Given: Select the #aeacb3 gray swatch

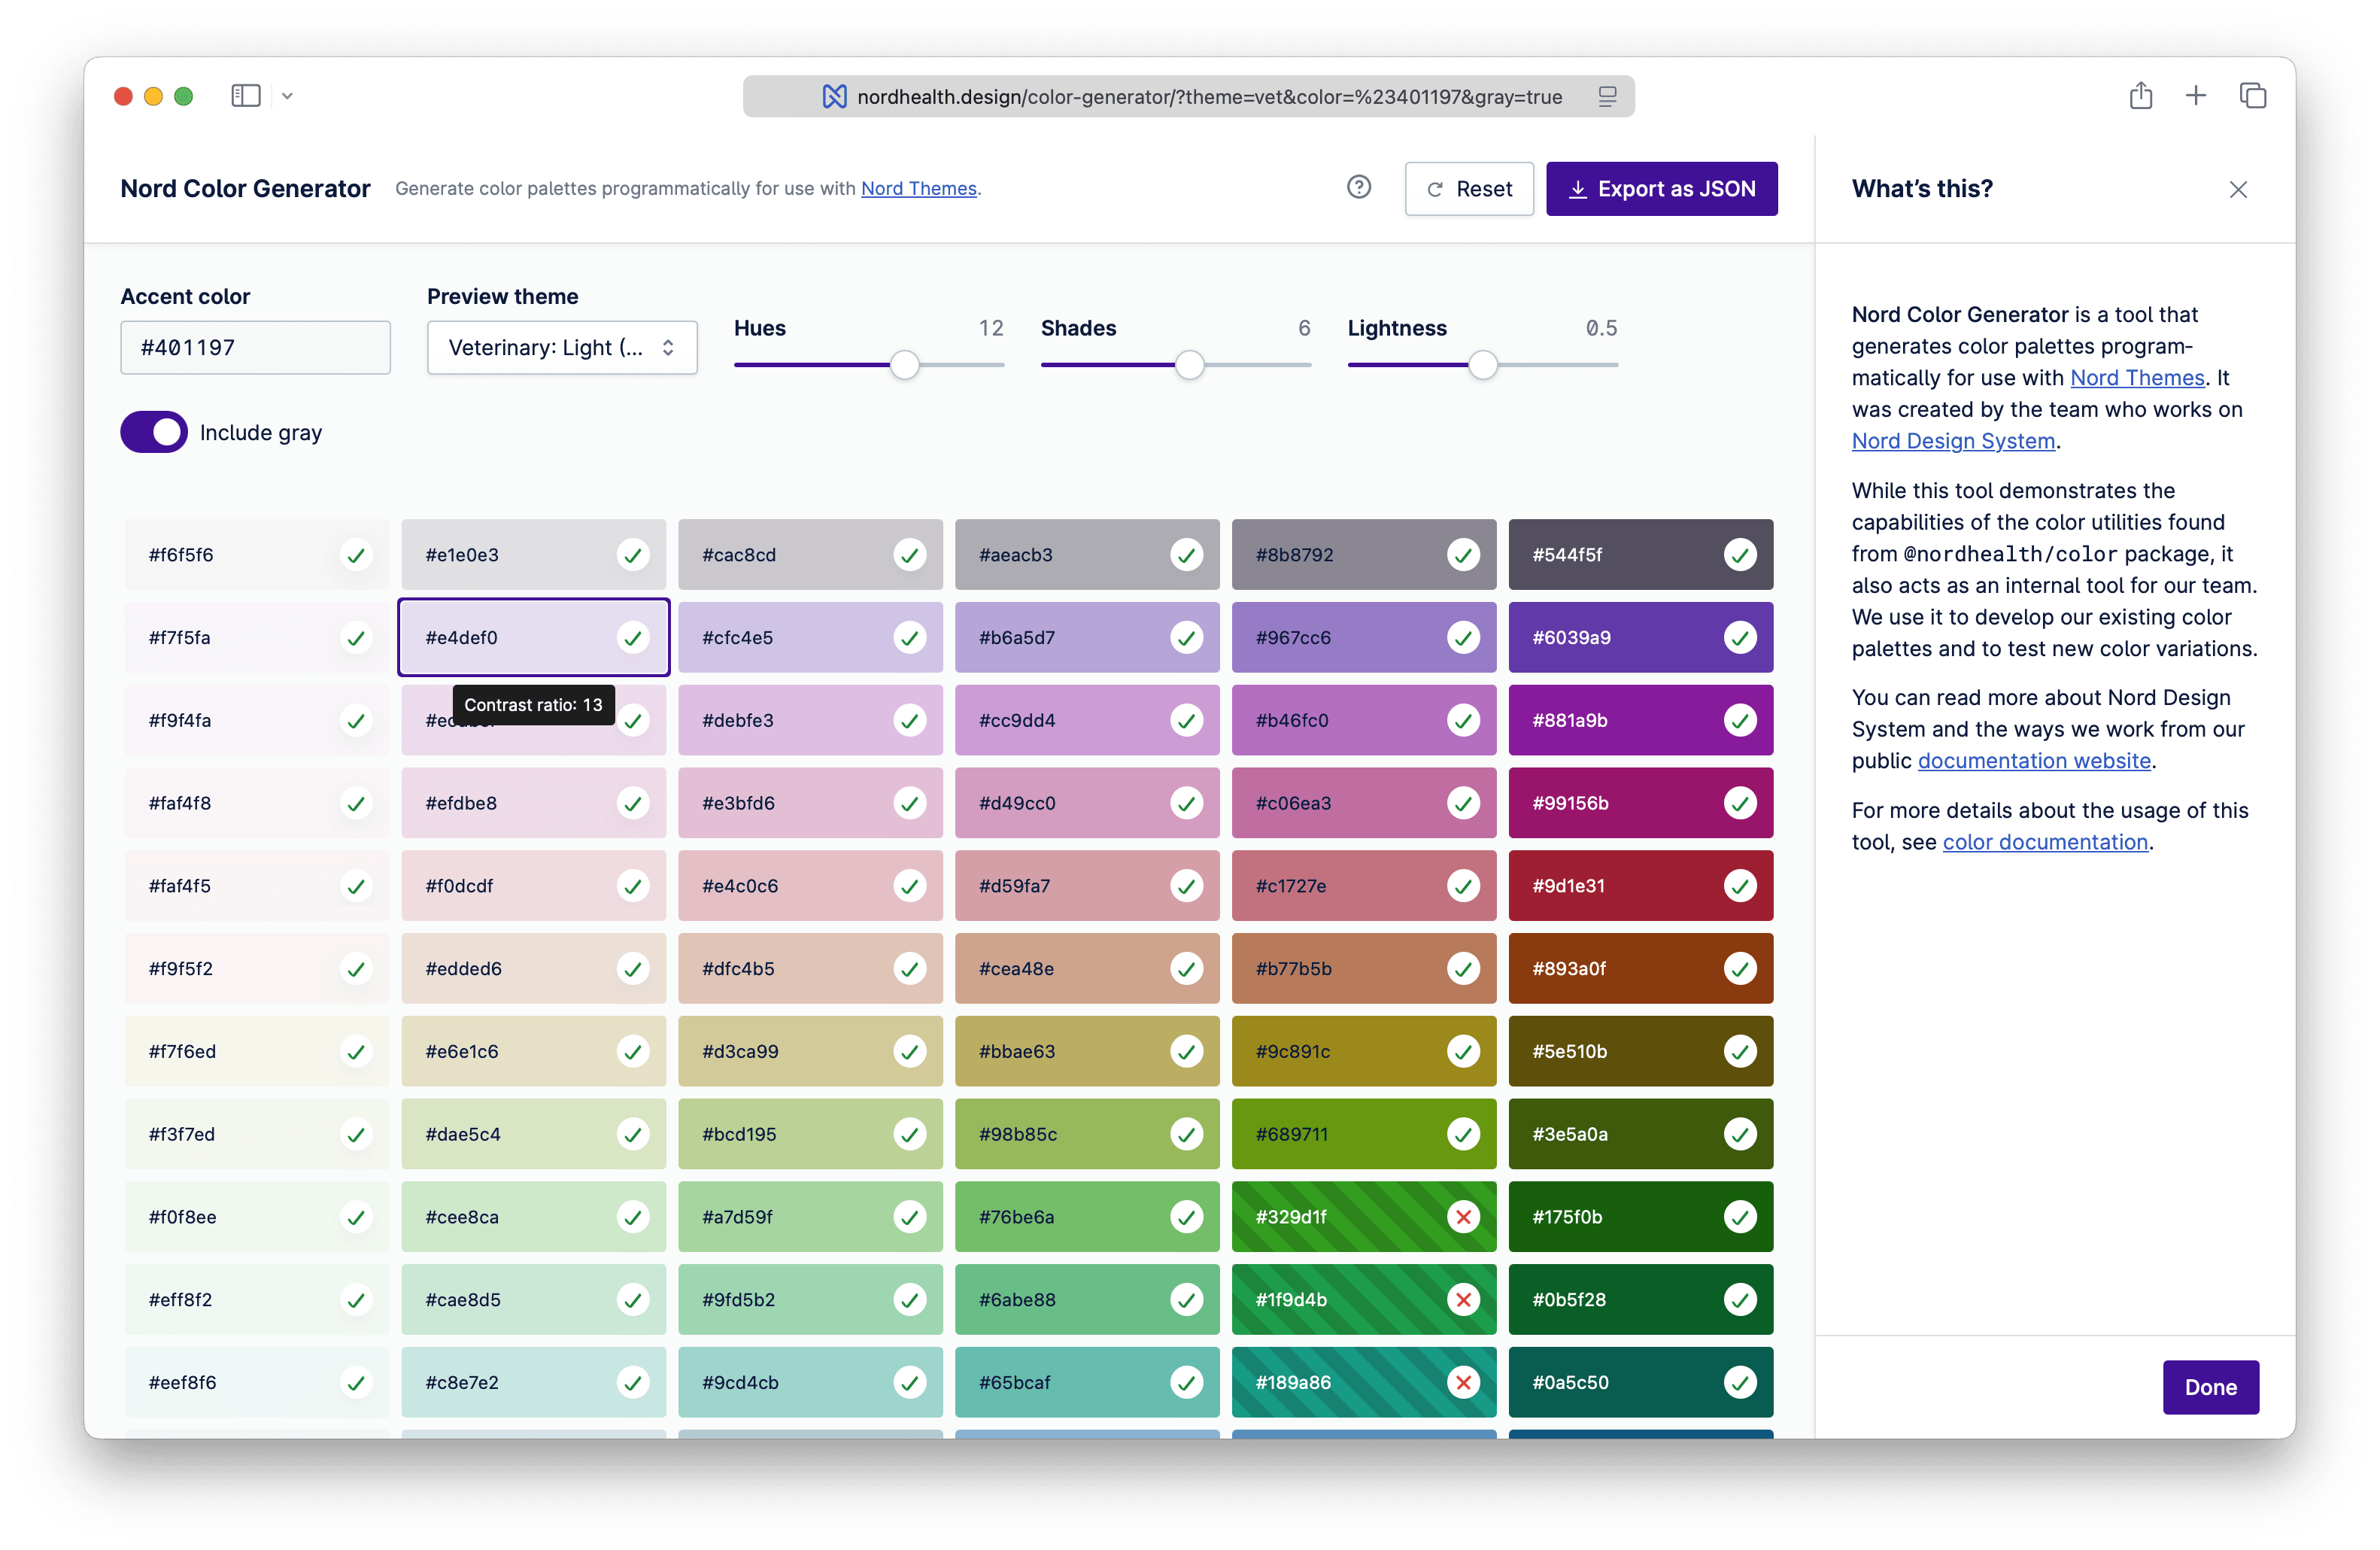Looking at the screenshot, I should tap(1087, 555).
